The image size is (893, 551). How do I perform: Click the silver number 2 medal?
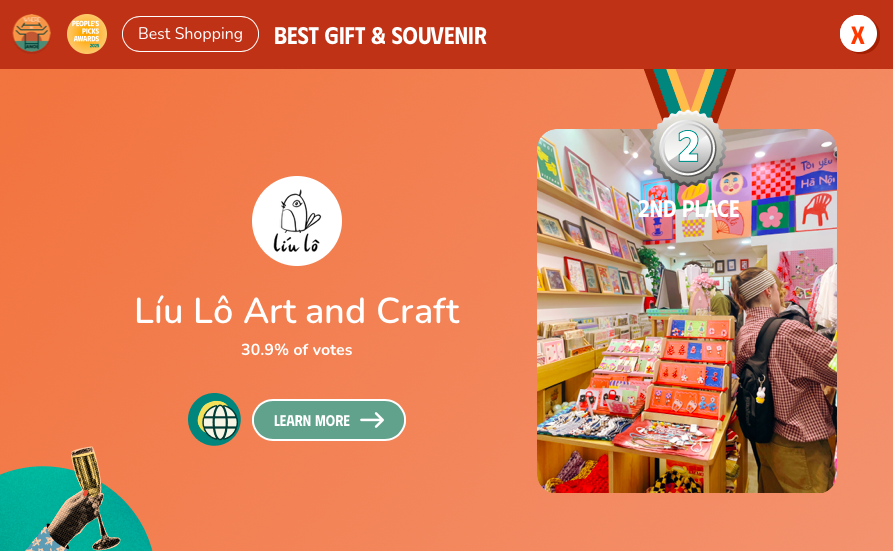click(x=688, y=147)
